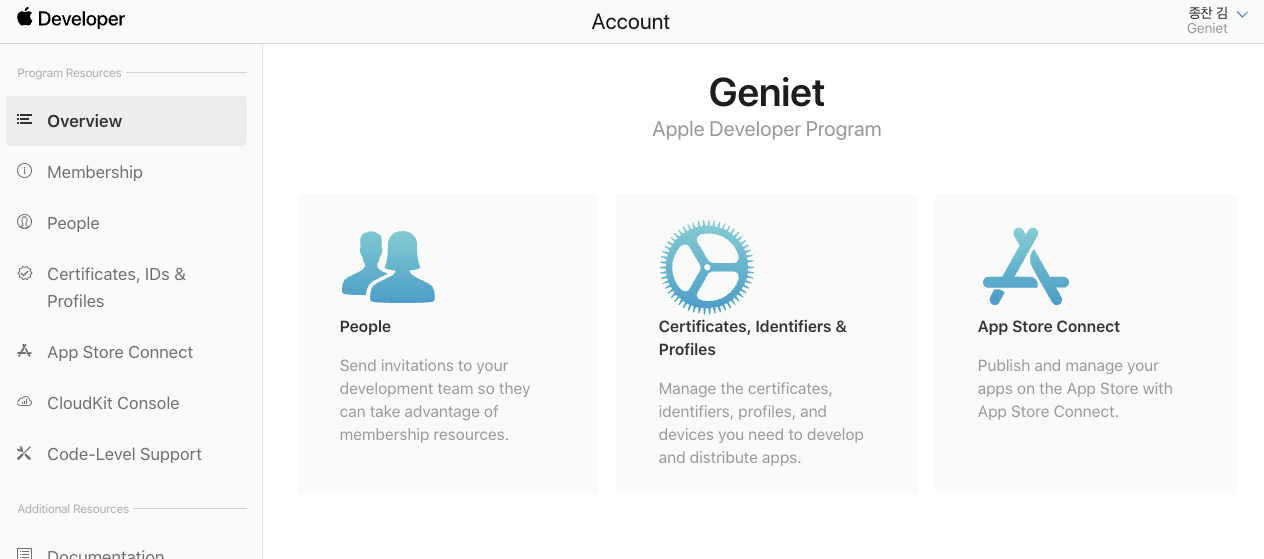Select Membership in the sidebar

pyautogui.click(x=95, y=172)
